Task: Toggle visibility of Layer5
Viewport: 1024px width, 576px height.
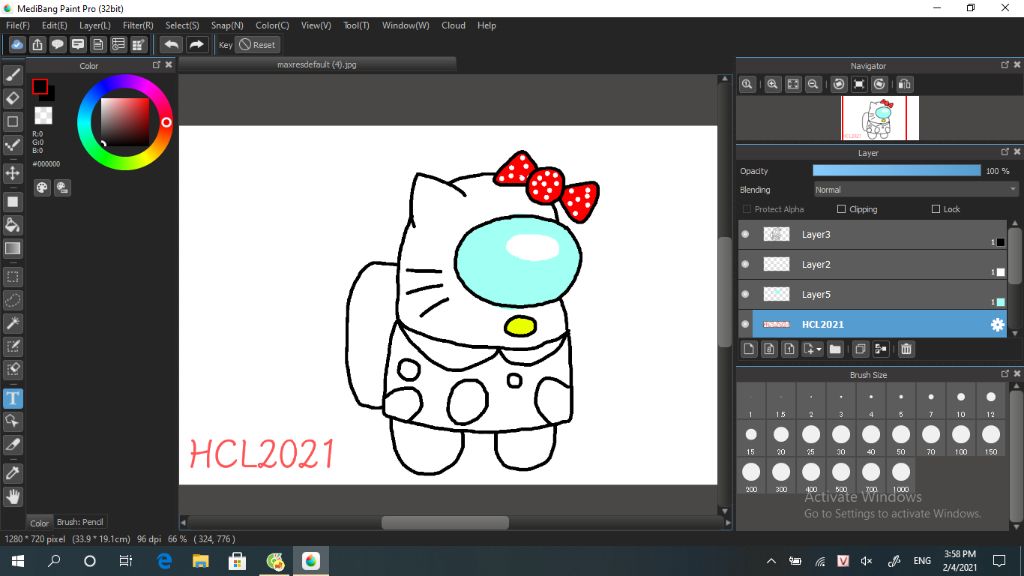Action: coord(745,295)
